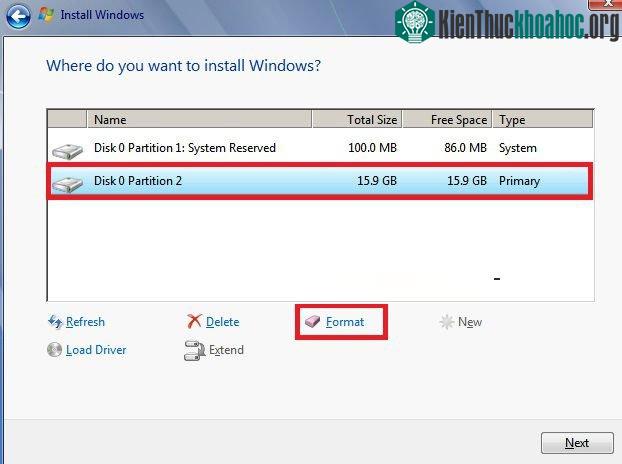Image resolution: width=622 pixels, height=464 pixels.
Task: Click the Refresh arrows icon
Action: click(x=55, y=322)
